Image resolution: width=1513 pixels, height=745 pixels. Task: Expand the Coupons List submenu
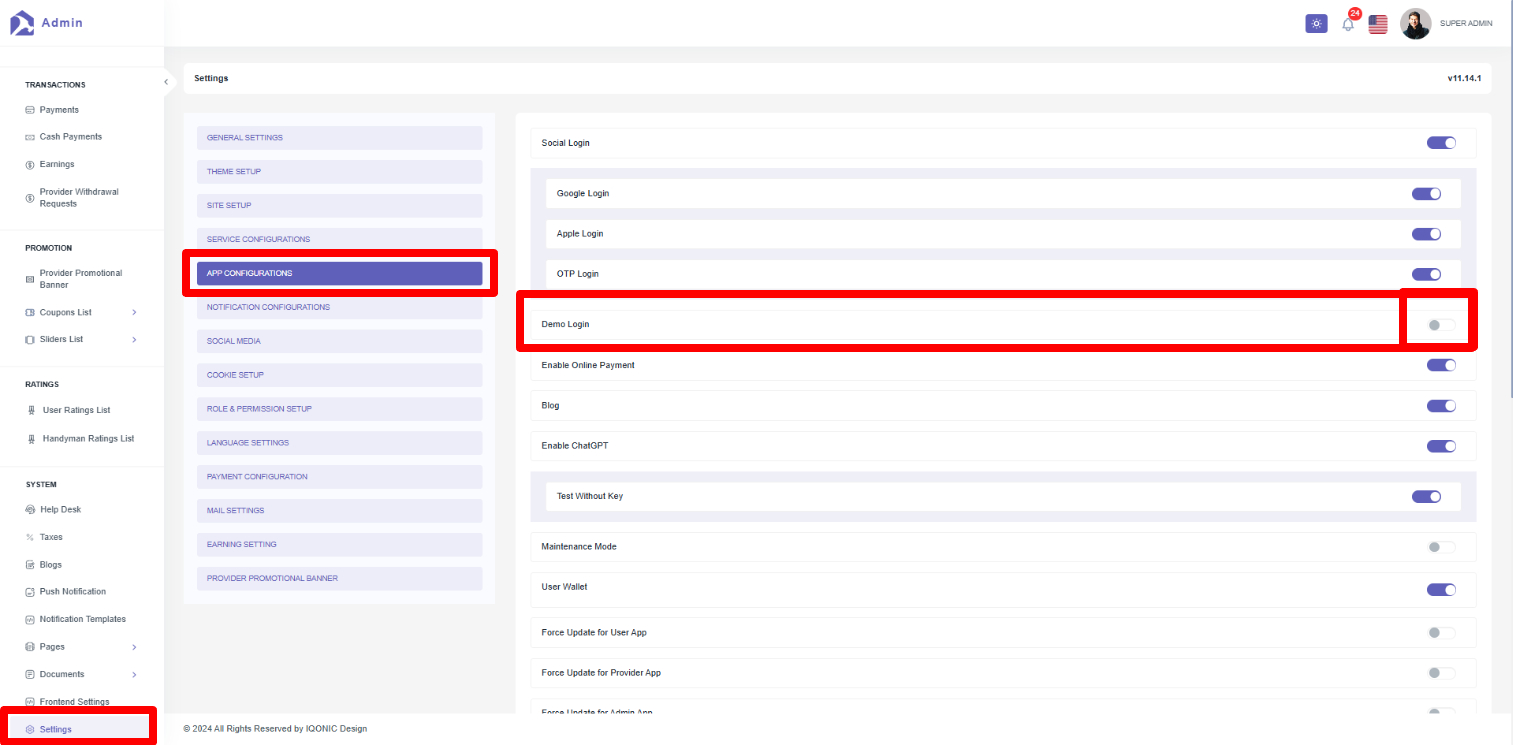134,312
